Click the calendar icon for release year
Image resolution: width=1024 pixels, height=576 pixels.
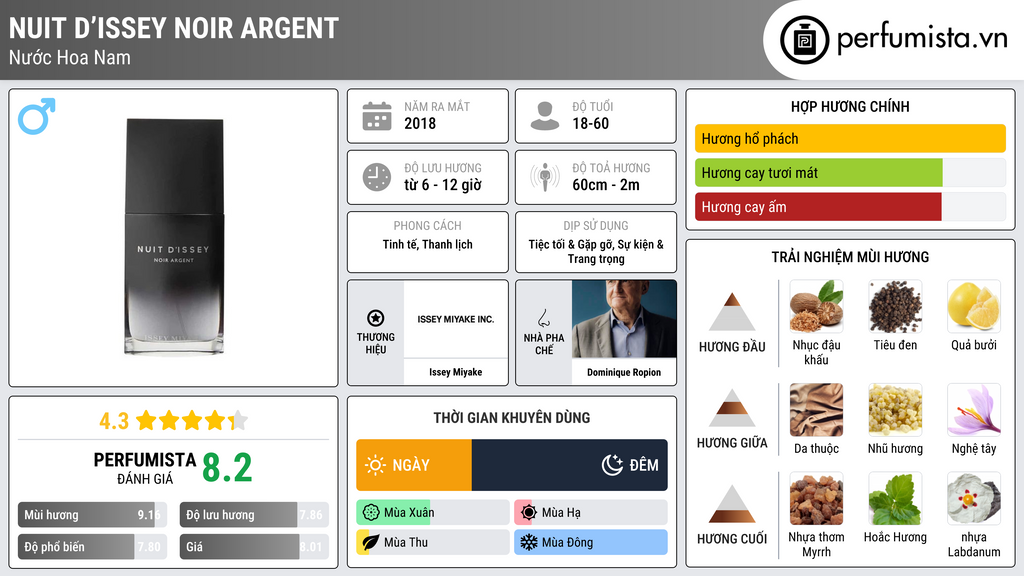[x=376, y=116]
